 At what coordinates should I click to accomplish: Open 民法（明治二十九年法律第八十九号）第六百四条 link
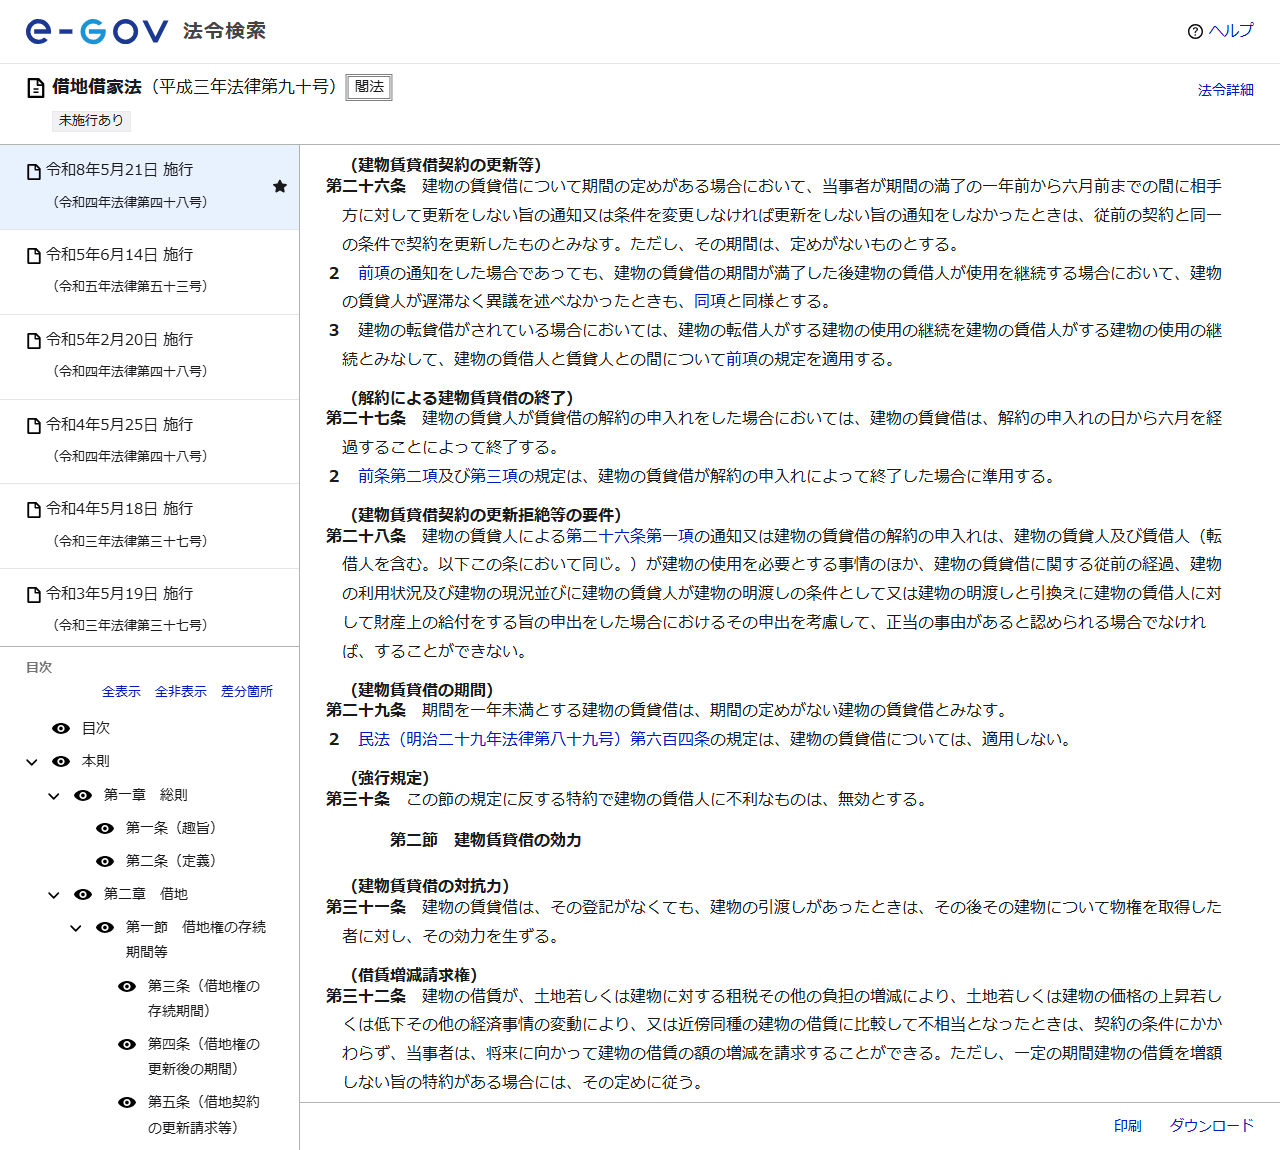534,739
